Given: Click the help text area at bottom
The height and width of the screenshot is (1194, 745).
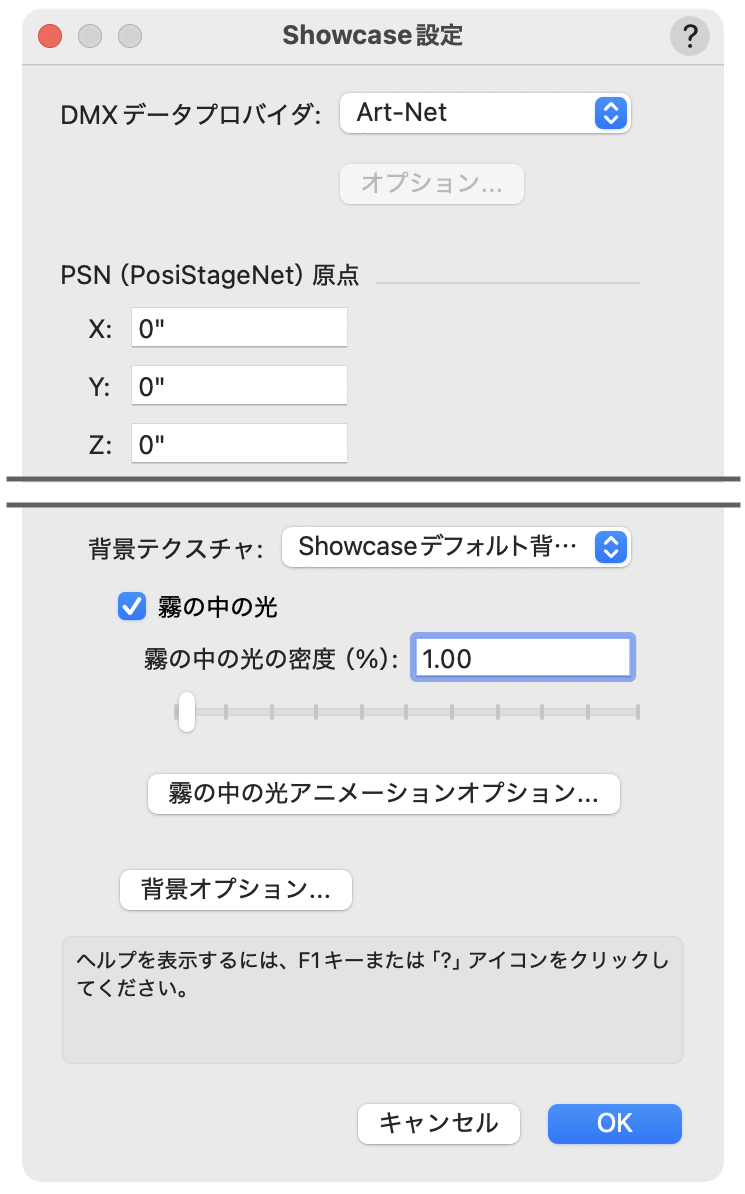Looking at the screenshot, I should coord(372,998).
